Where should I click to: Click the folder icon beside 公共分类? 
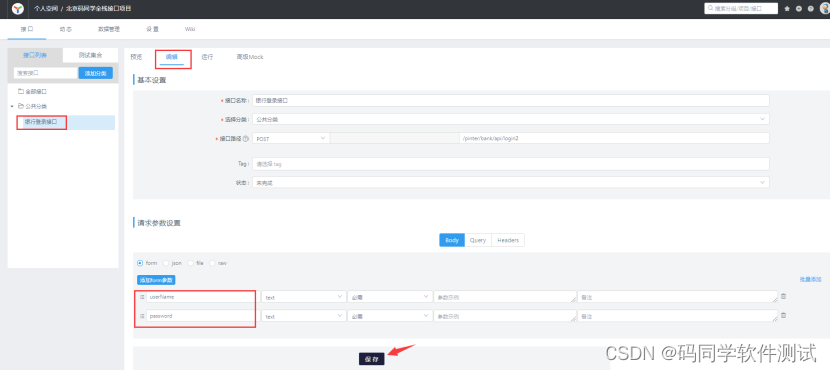tap(21, 106)
